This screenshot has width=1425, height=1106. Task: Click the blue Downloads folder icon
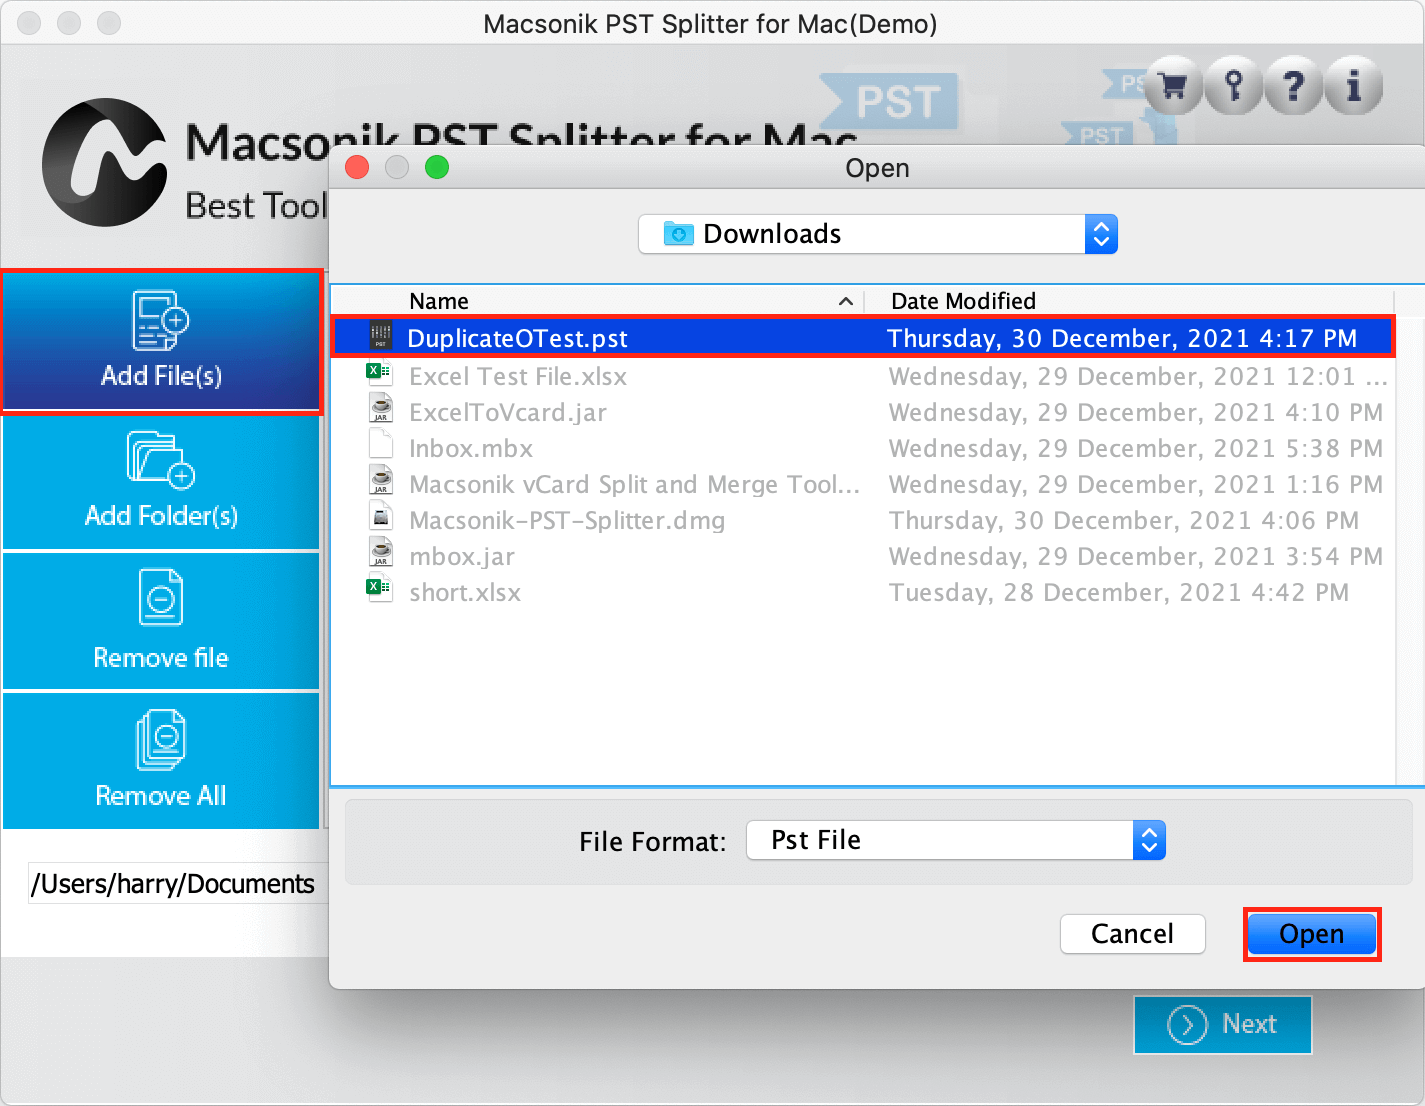tap(677, 233)
